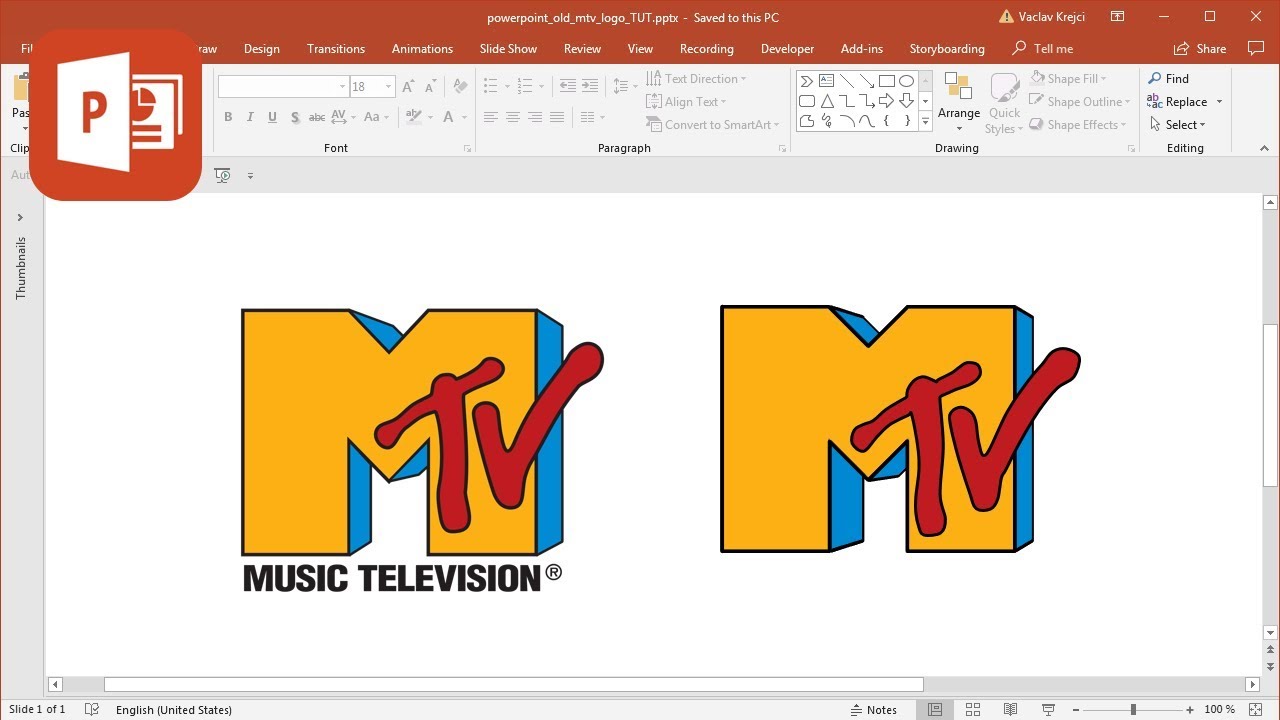Viewport: 1280px width, 720px height.
Task: Collapse the ribbon
Action: (1264, 148)
